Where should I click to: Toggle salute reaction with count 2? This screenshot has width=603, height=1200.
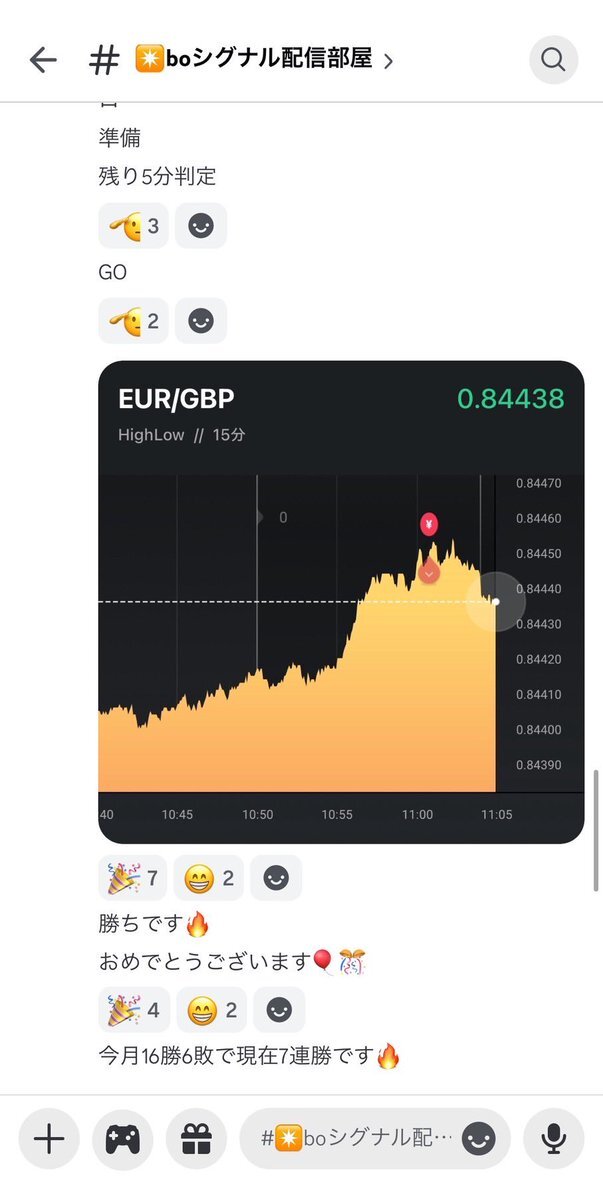click(x=133, y=321)
